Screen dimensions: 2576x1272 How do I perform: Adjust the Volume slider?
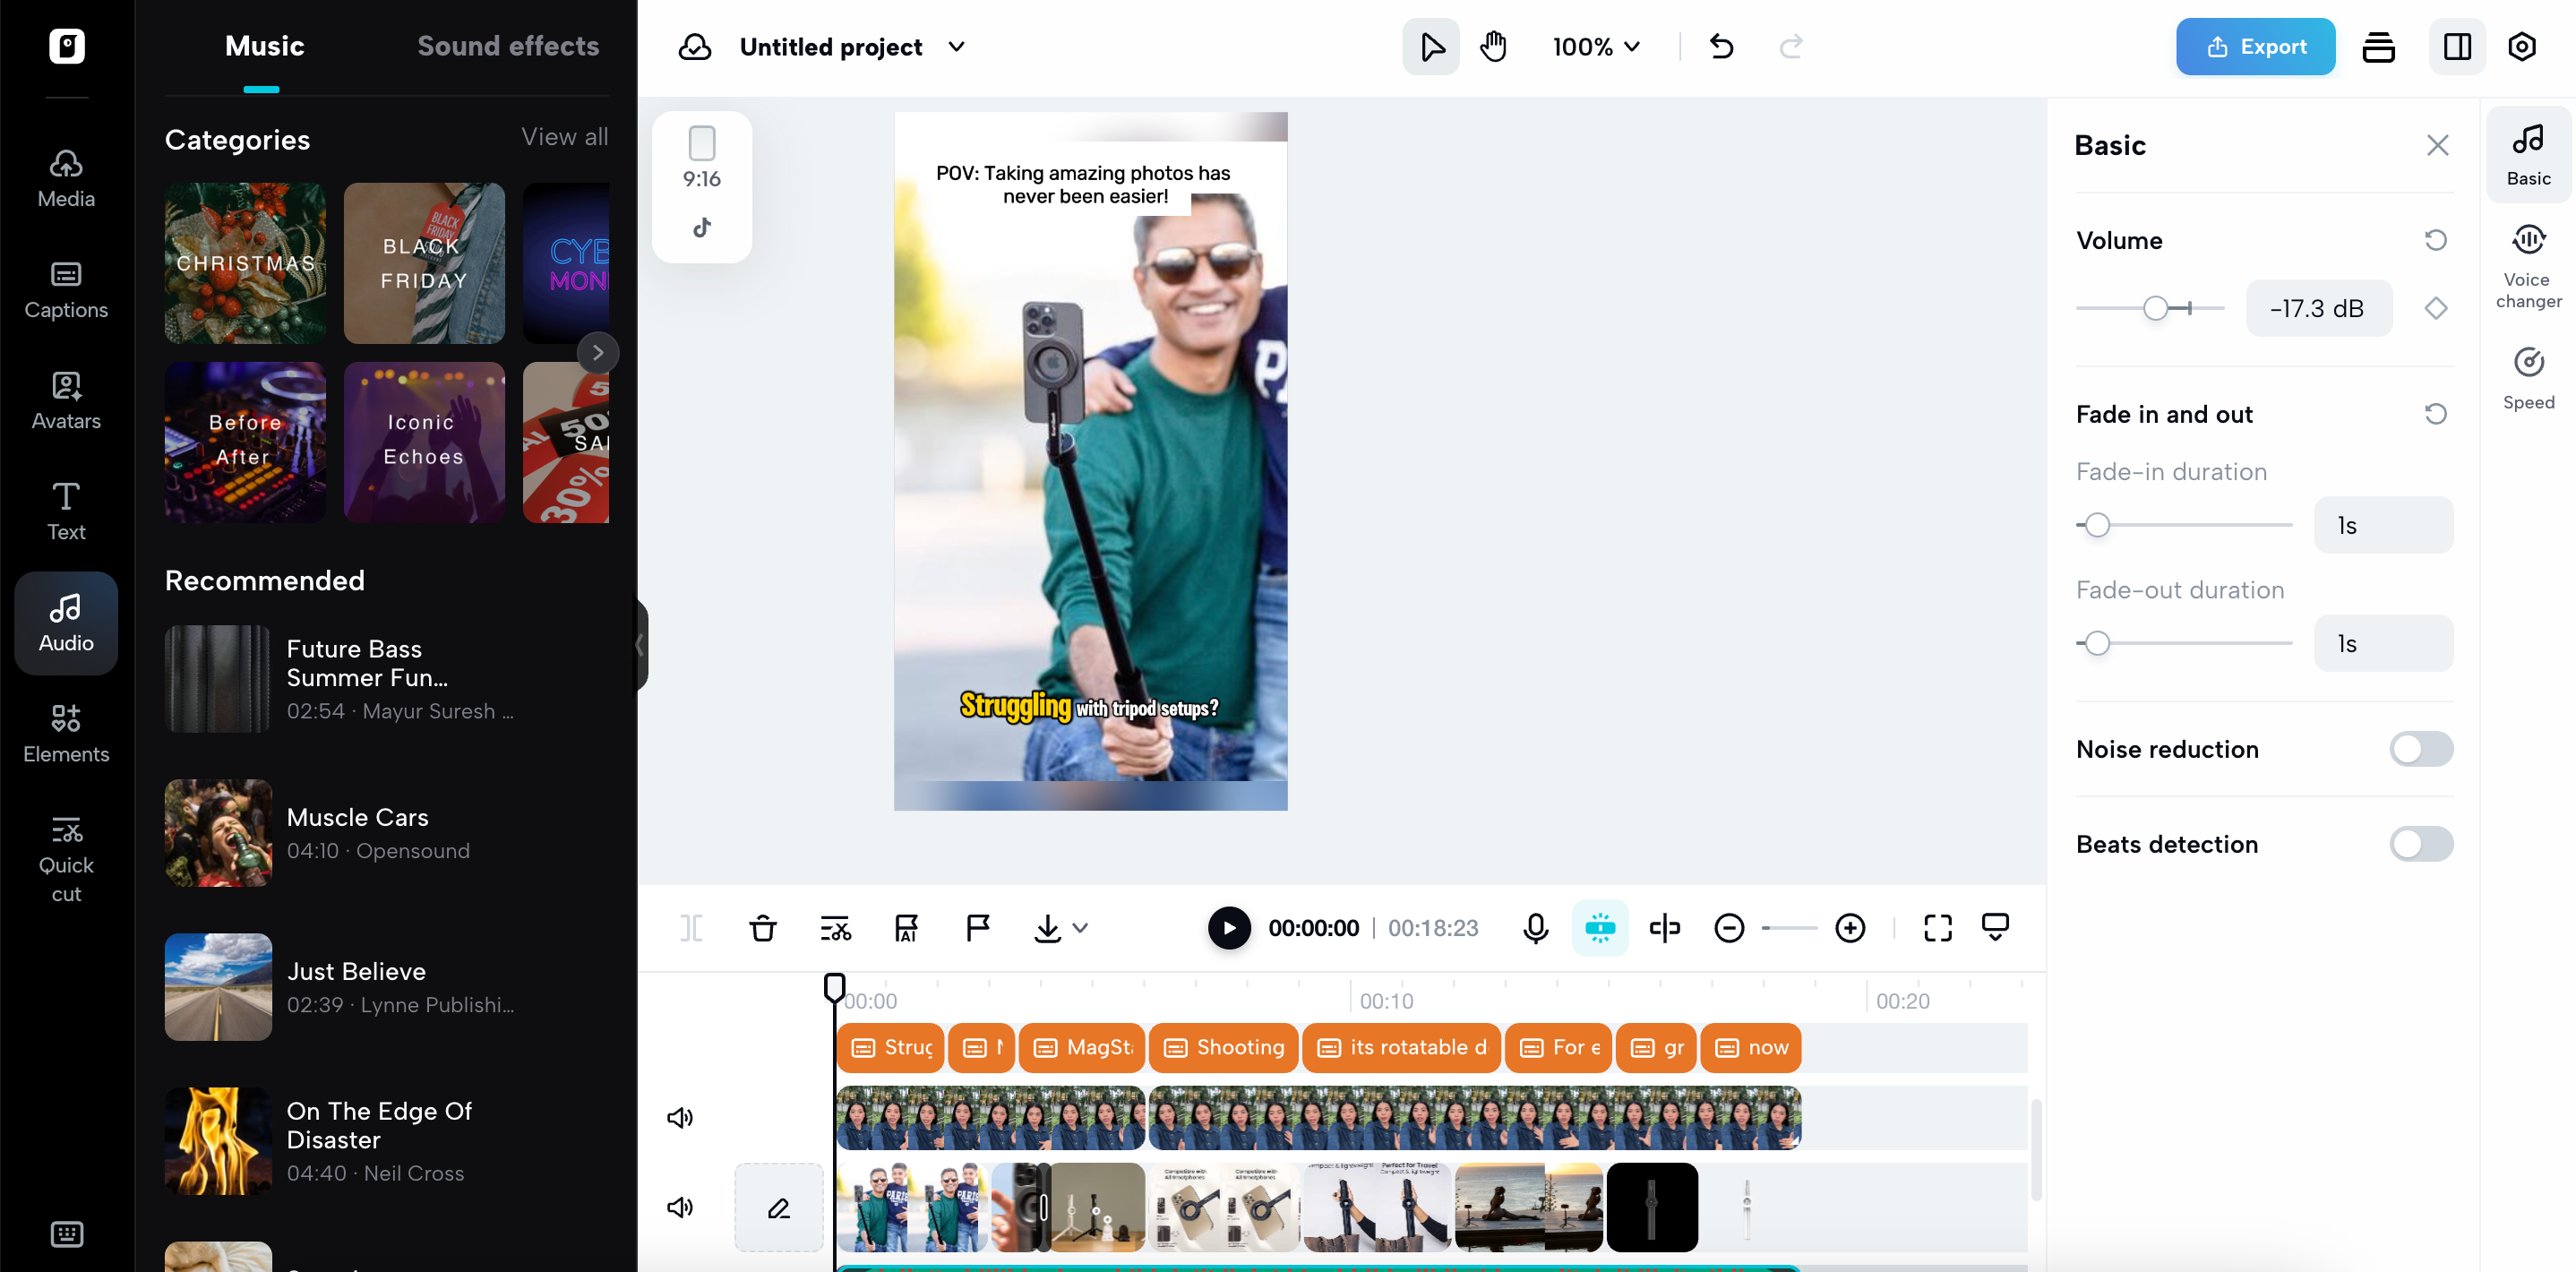click(2150, 308)
